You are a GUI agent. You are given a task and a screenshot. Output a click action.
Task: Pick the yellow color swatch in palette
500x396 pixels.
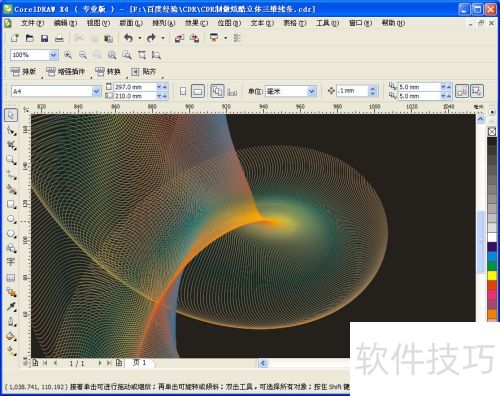[x=492, y=275]
